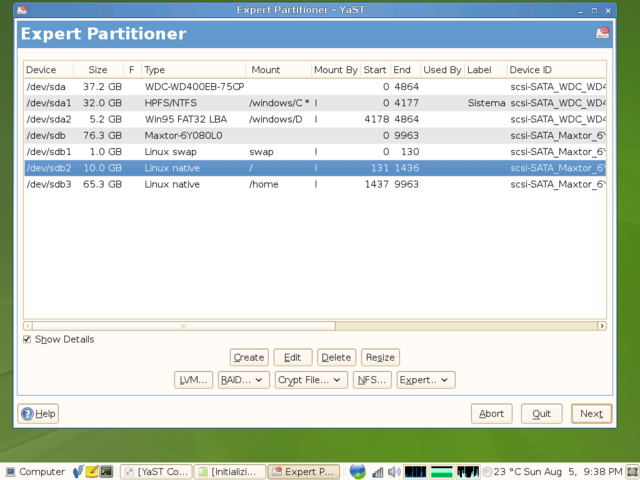Image resolution: width=640 pixels, height=480 pixels.
Task: Click the YaST icon in the window title bar
Action: 22,9
